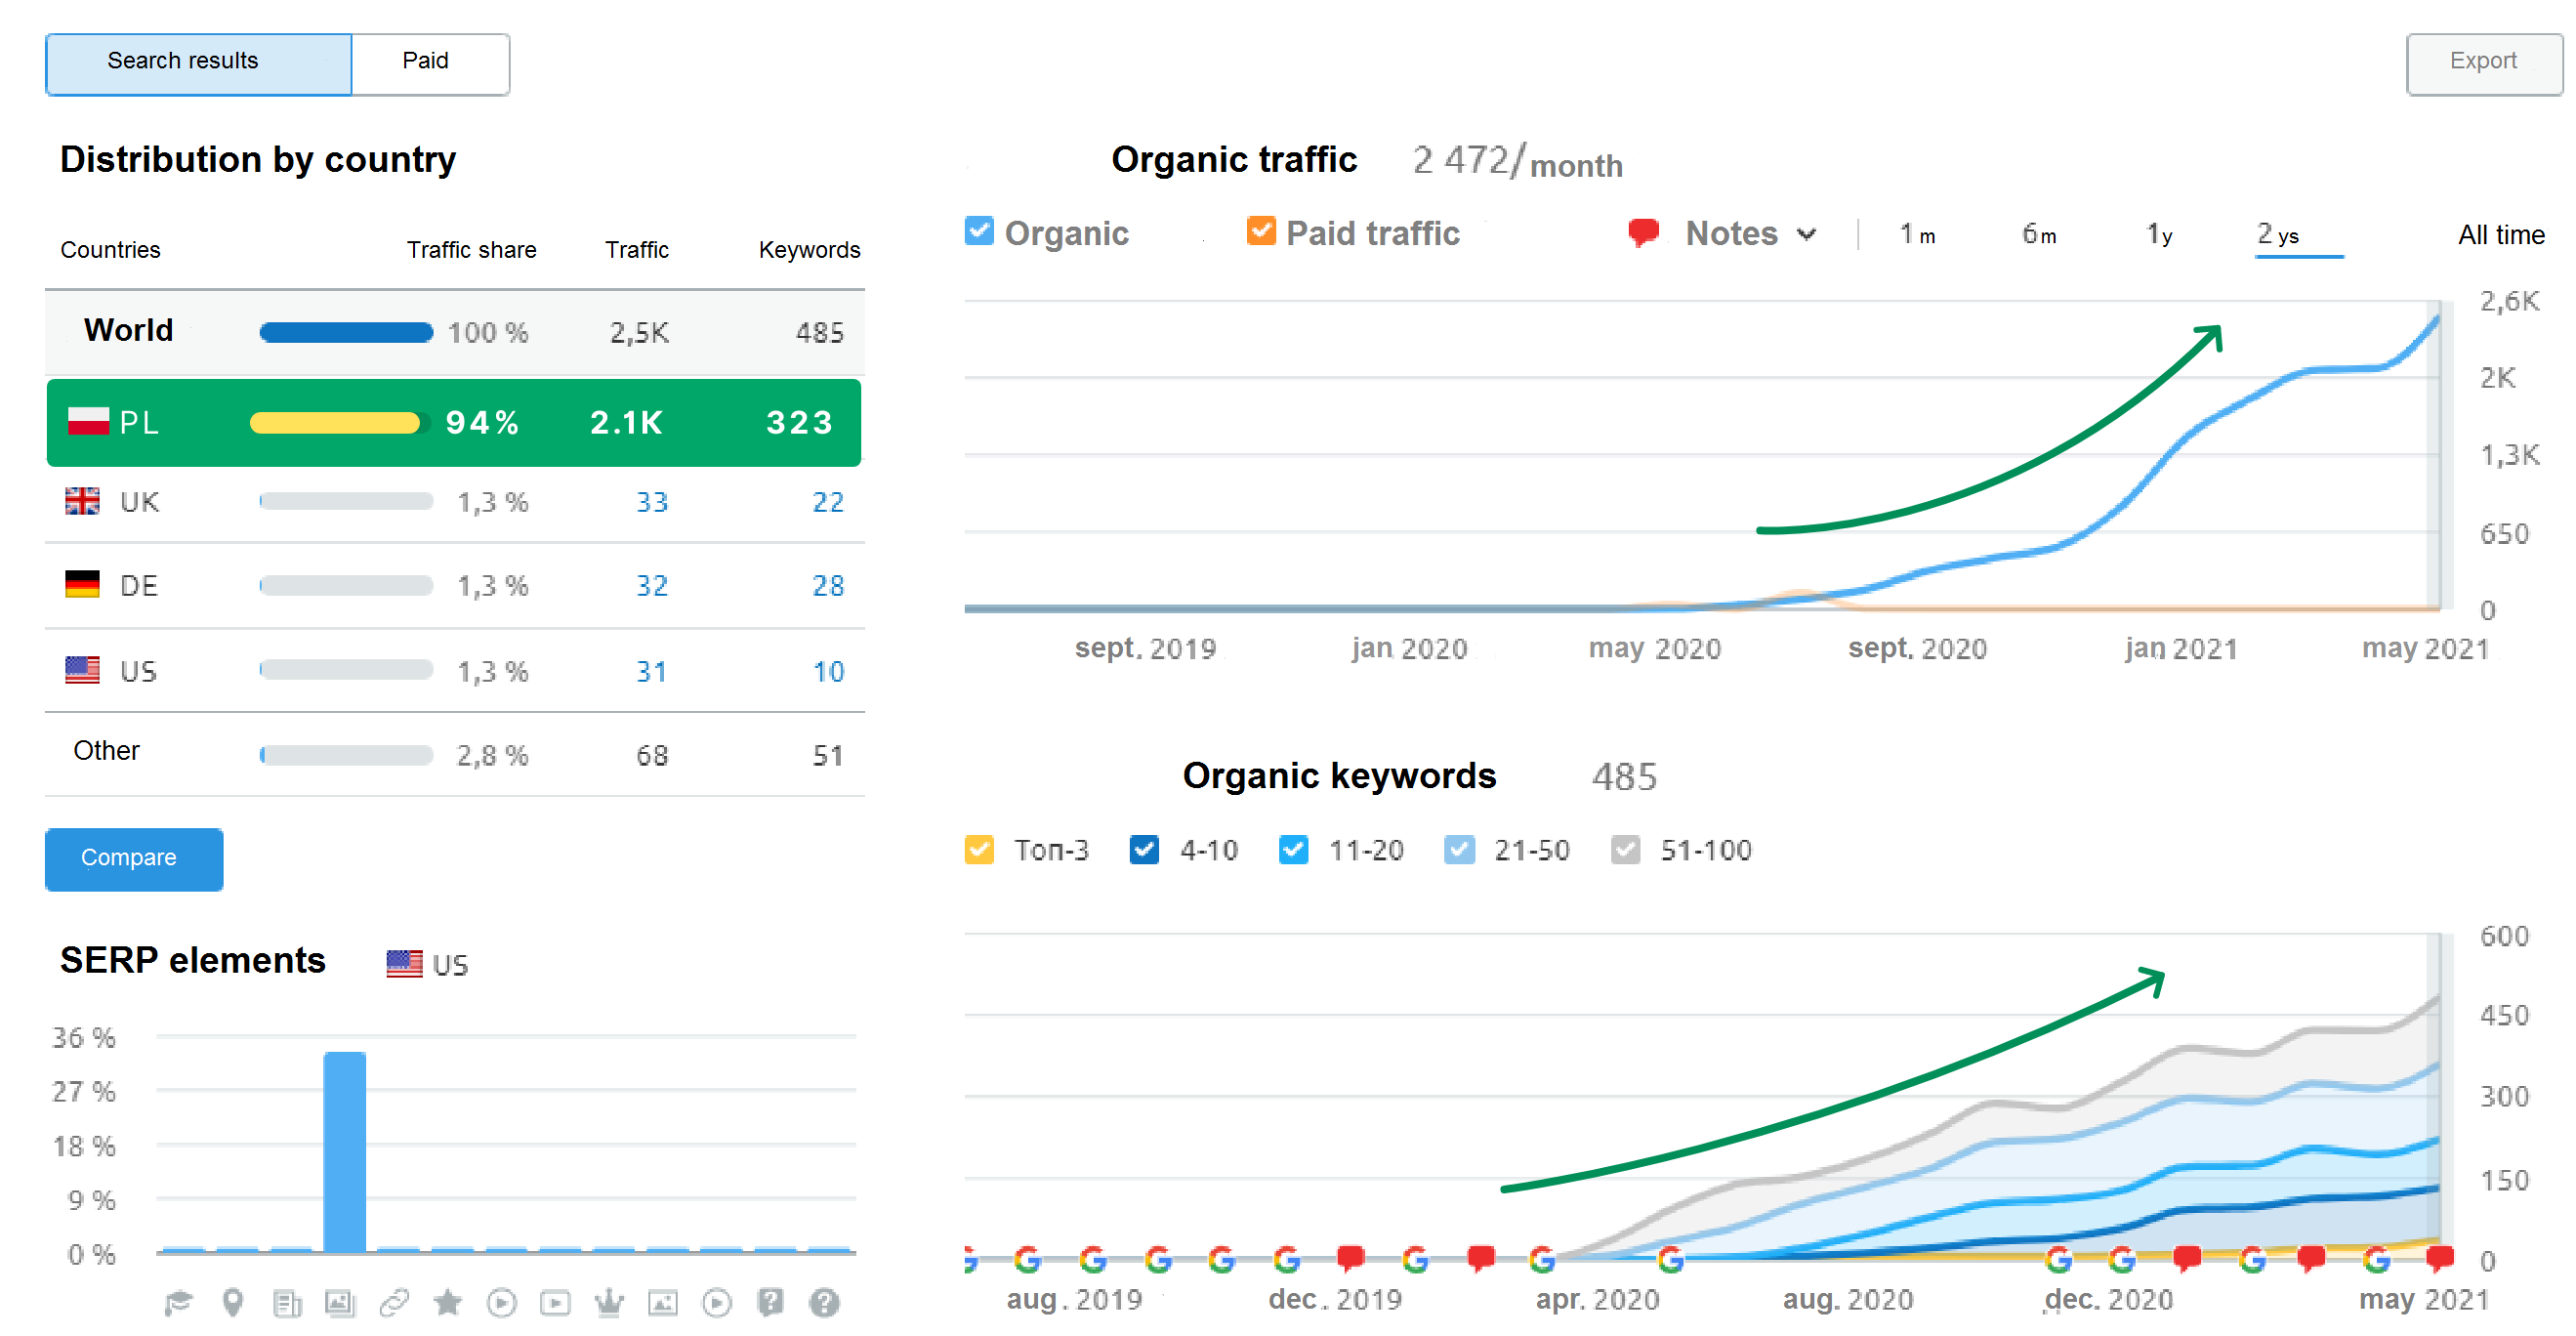
Task: Click the round question mark SERP icon
Action: click(824, 1302)
